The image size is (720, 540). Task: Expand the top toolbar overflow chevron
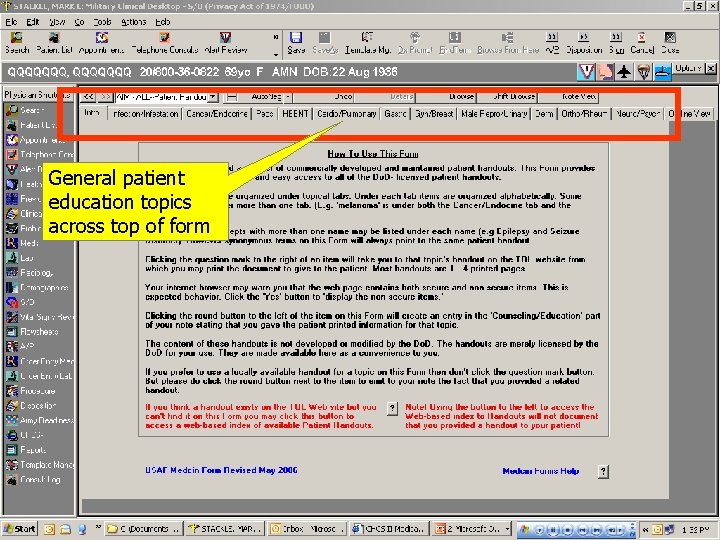(276, 37)
